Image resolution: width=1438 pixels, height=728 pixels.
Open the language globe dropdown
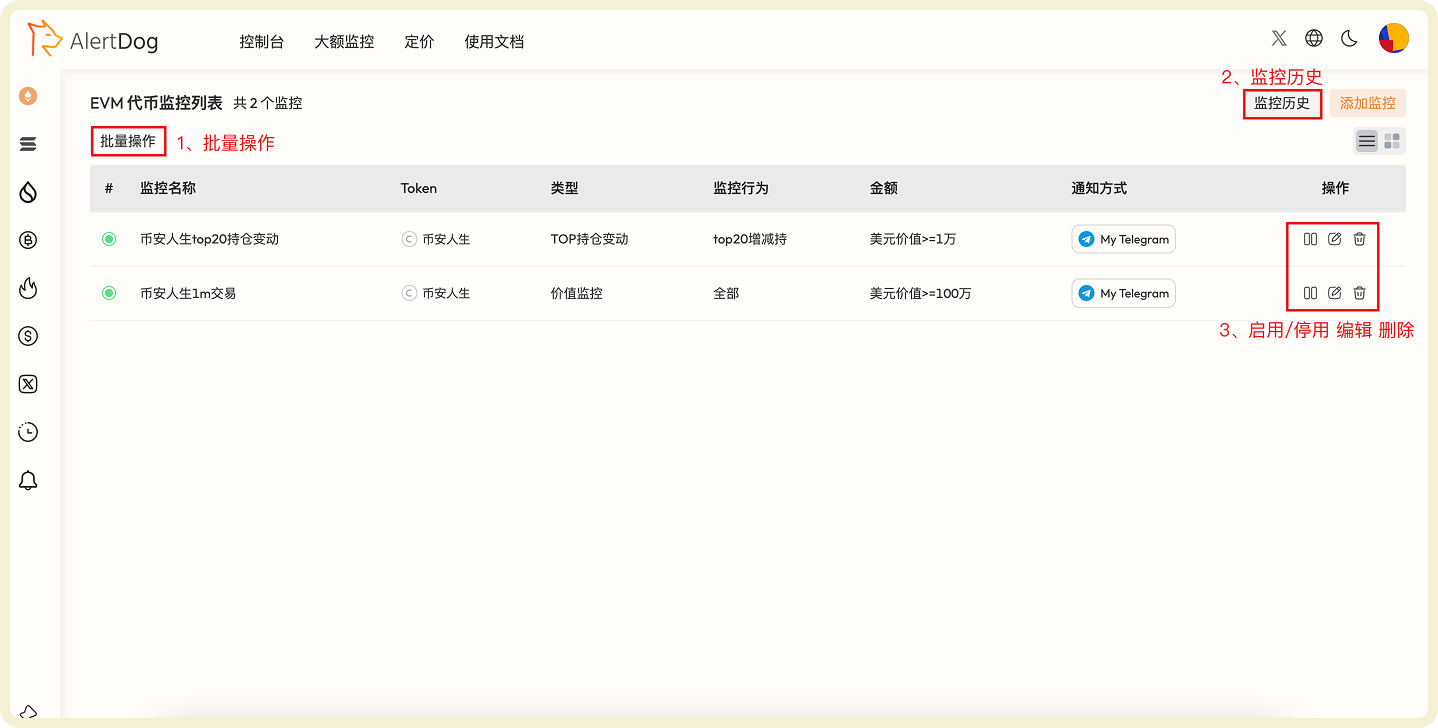pos(1314,37)
